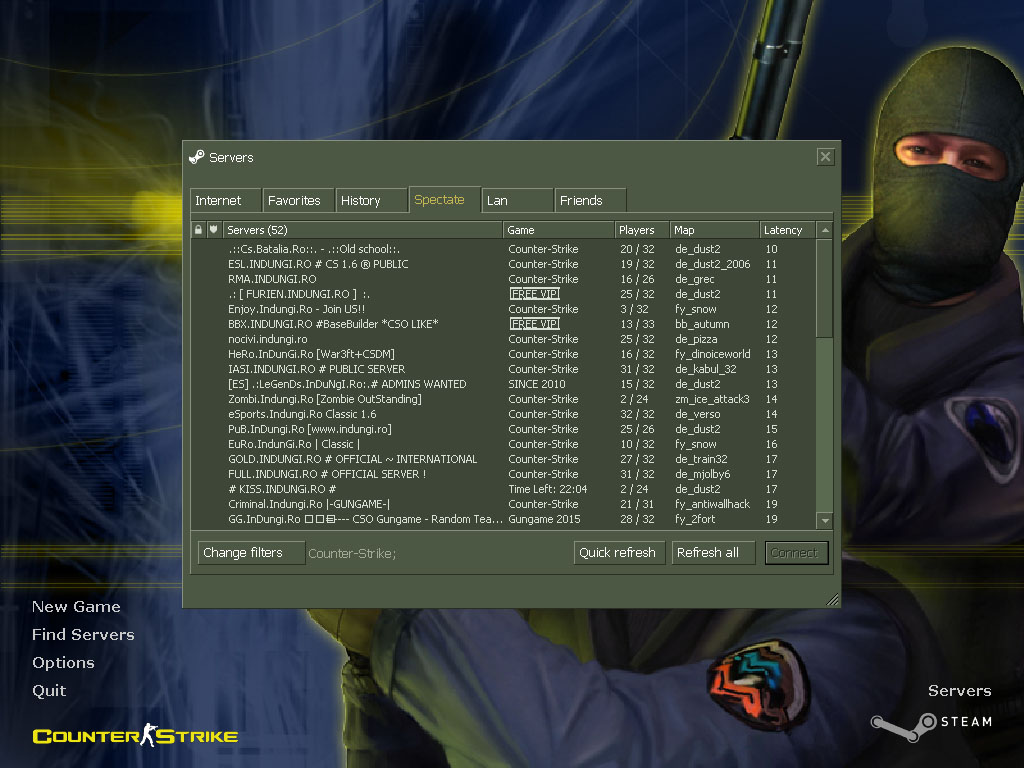The height and width of the screenshot is (768, 1024).
Task: Click the server list scrollbar thumb
Action: (x=825, y=289)
